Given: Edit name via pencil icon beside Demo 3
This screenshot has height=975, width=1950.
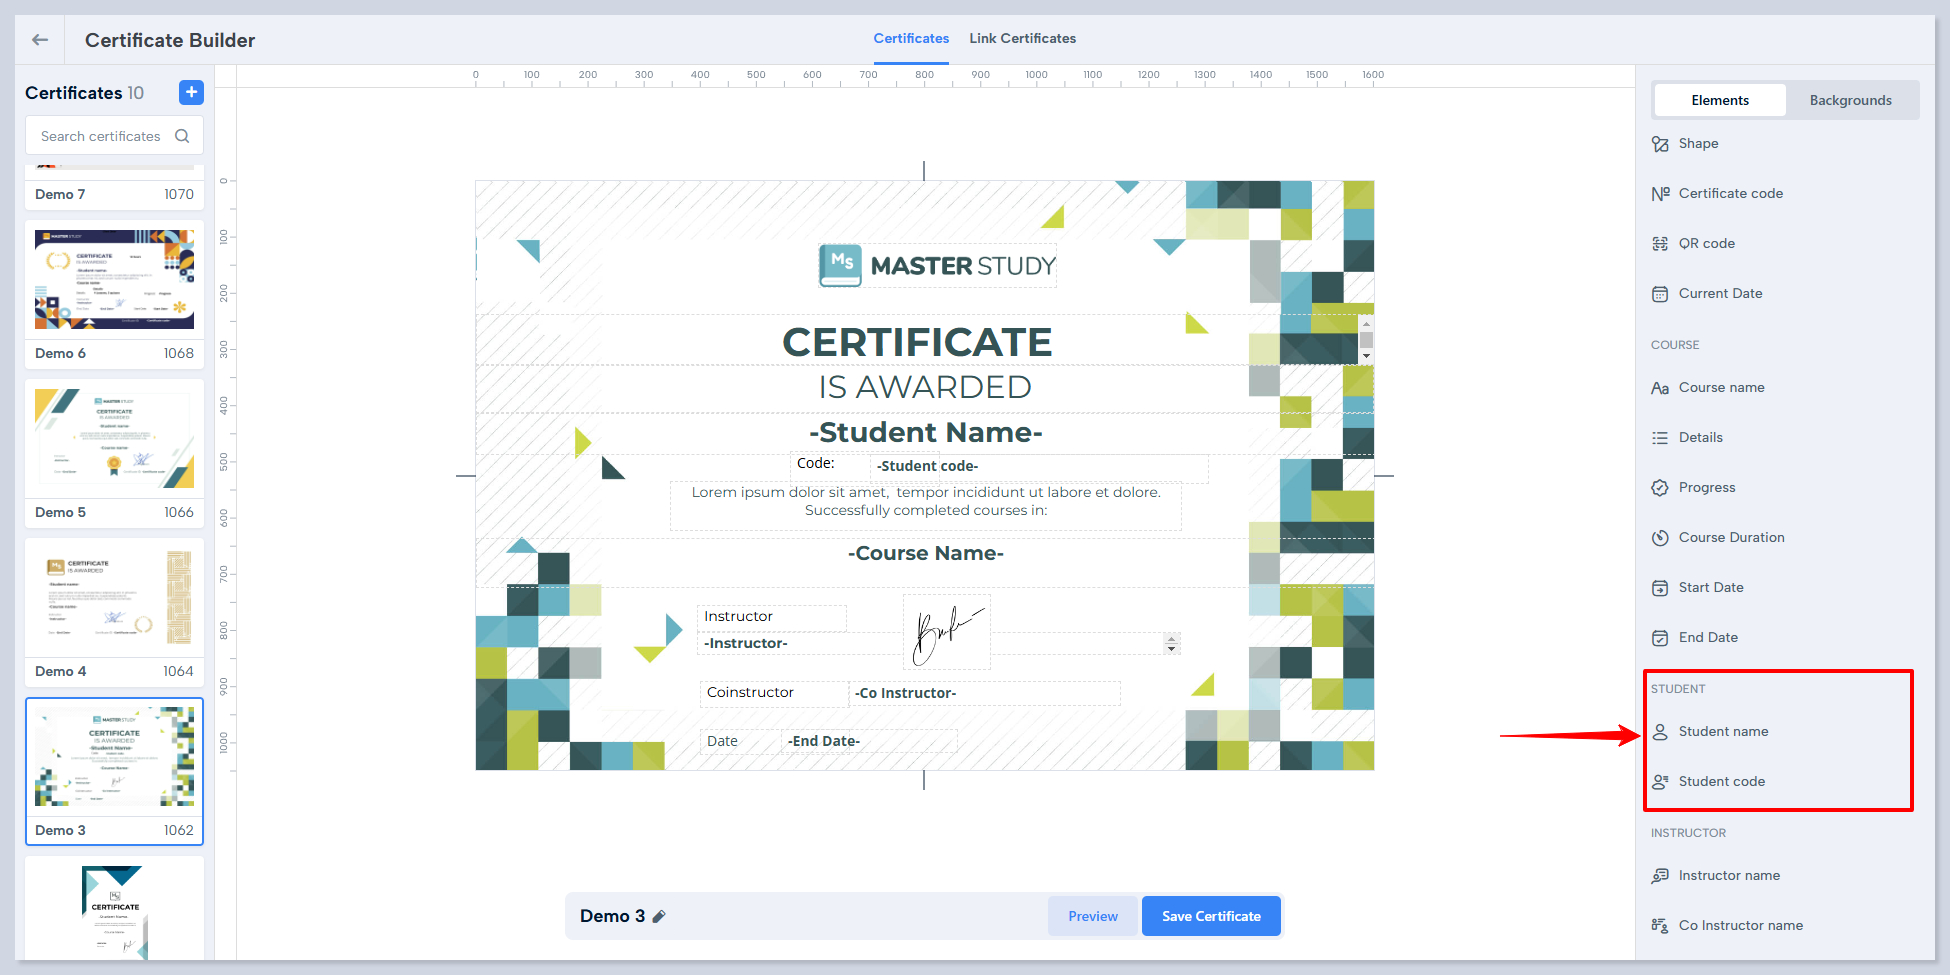Looking at the screenshot, I should pos(659,916).
